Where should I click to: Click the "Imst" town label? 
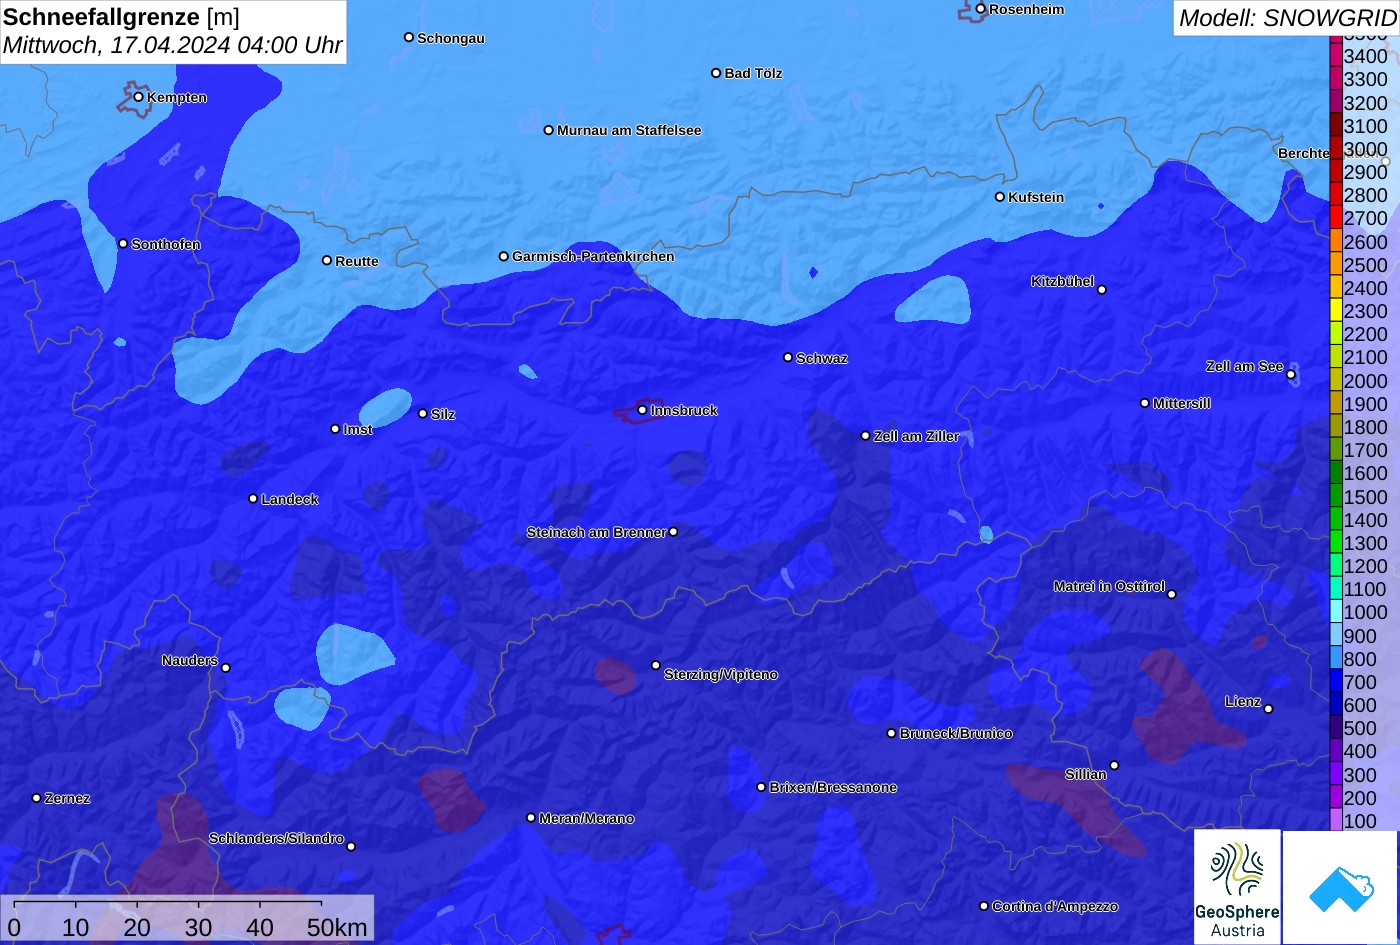pos(358,429)
